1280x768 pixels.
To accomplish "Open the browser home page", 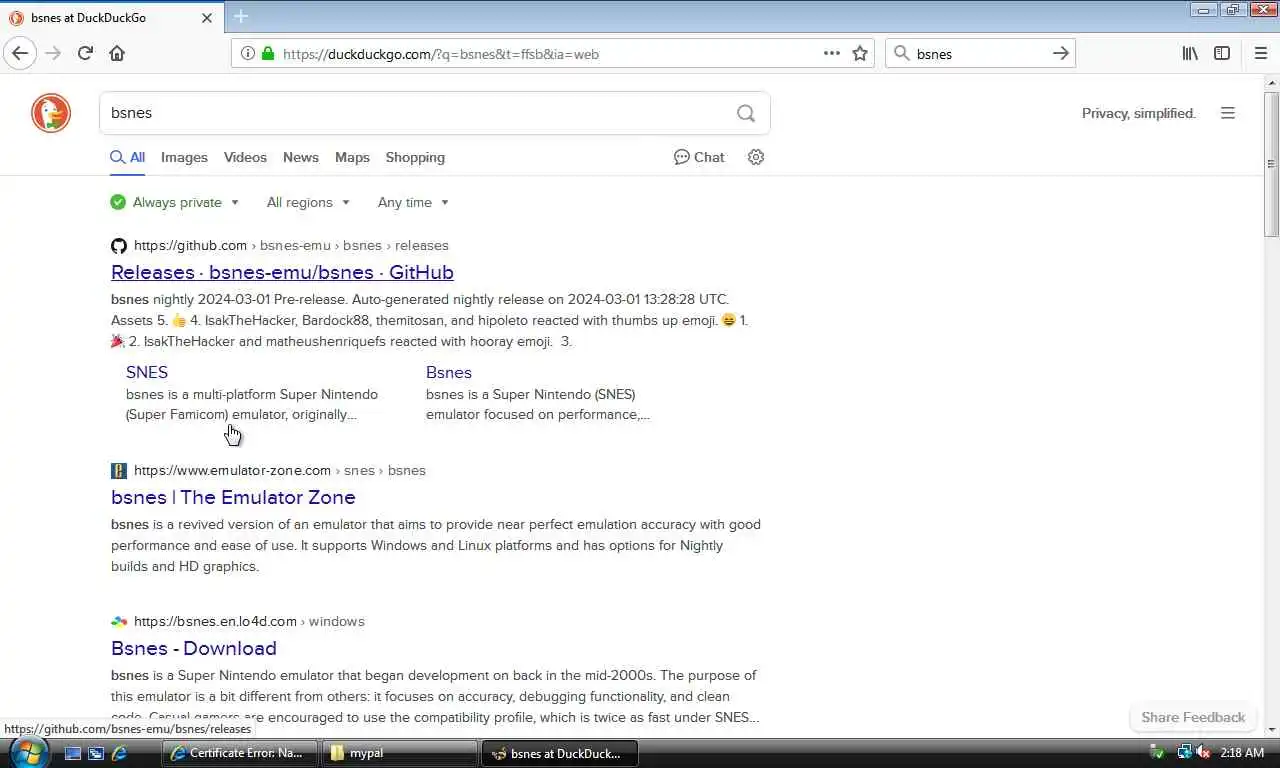I will [117, 53].
